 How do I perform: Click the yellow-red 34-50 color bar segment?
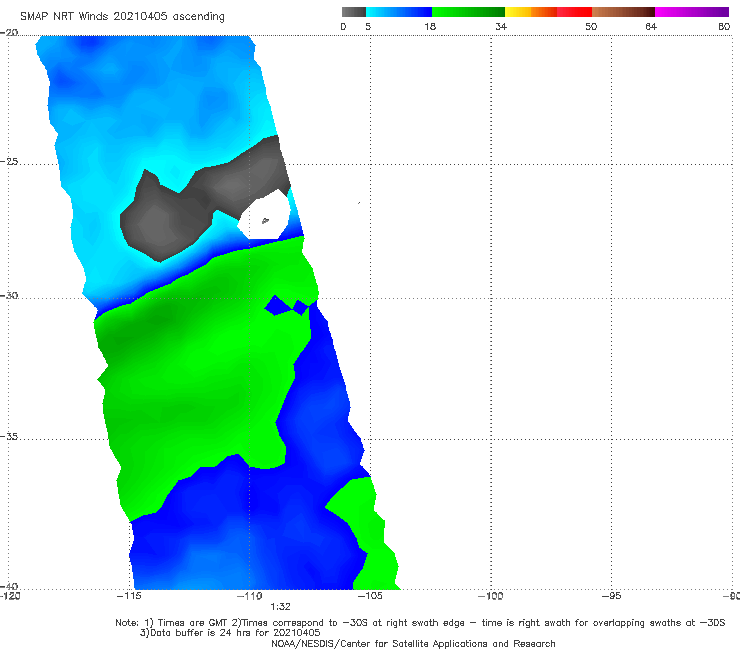click(548, 12)
